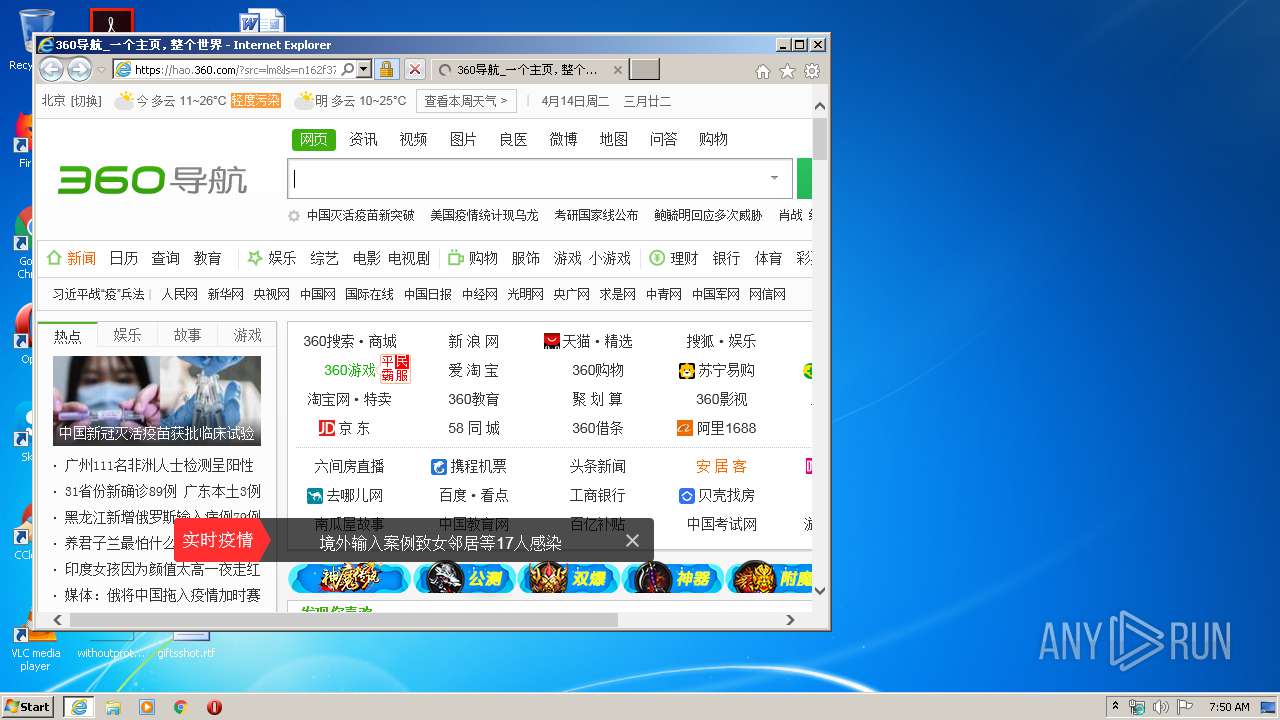Open the vaccine news thumbnail image

pos(157,400)
